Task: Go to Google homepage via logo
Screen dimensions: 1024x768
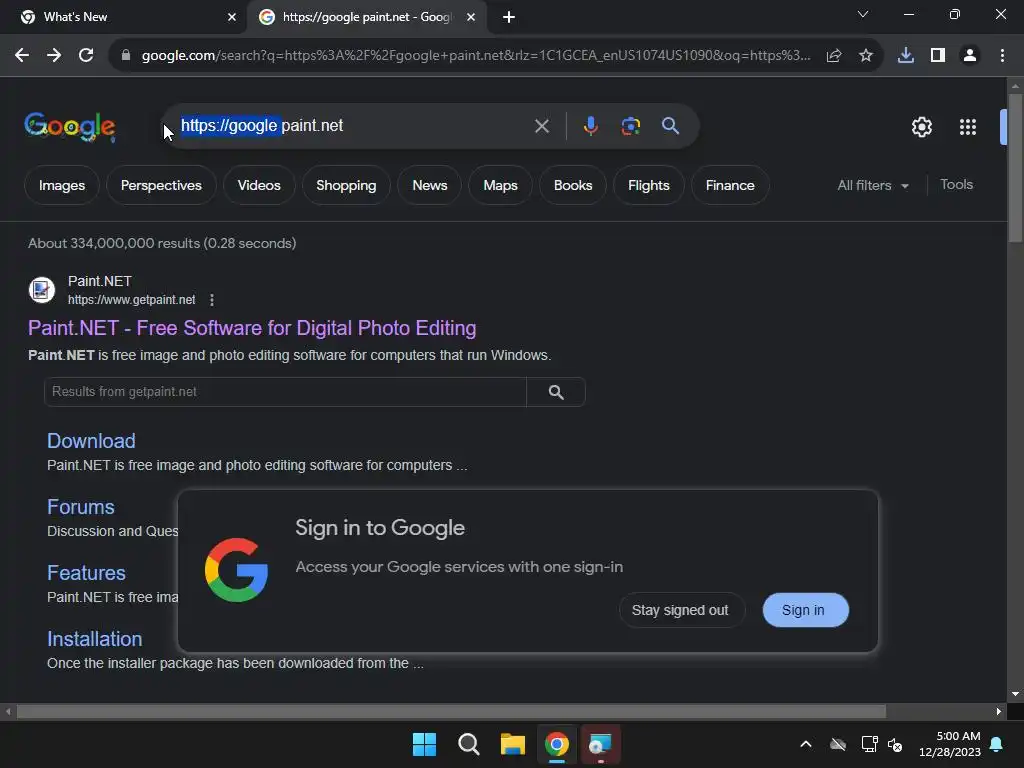Action: (x=70, y=126)
